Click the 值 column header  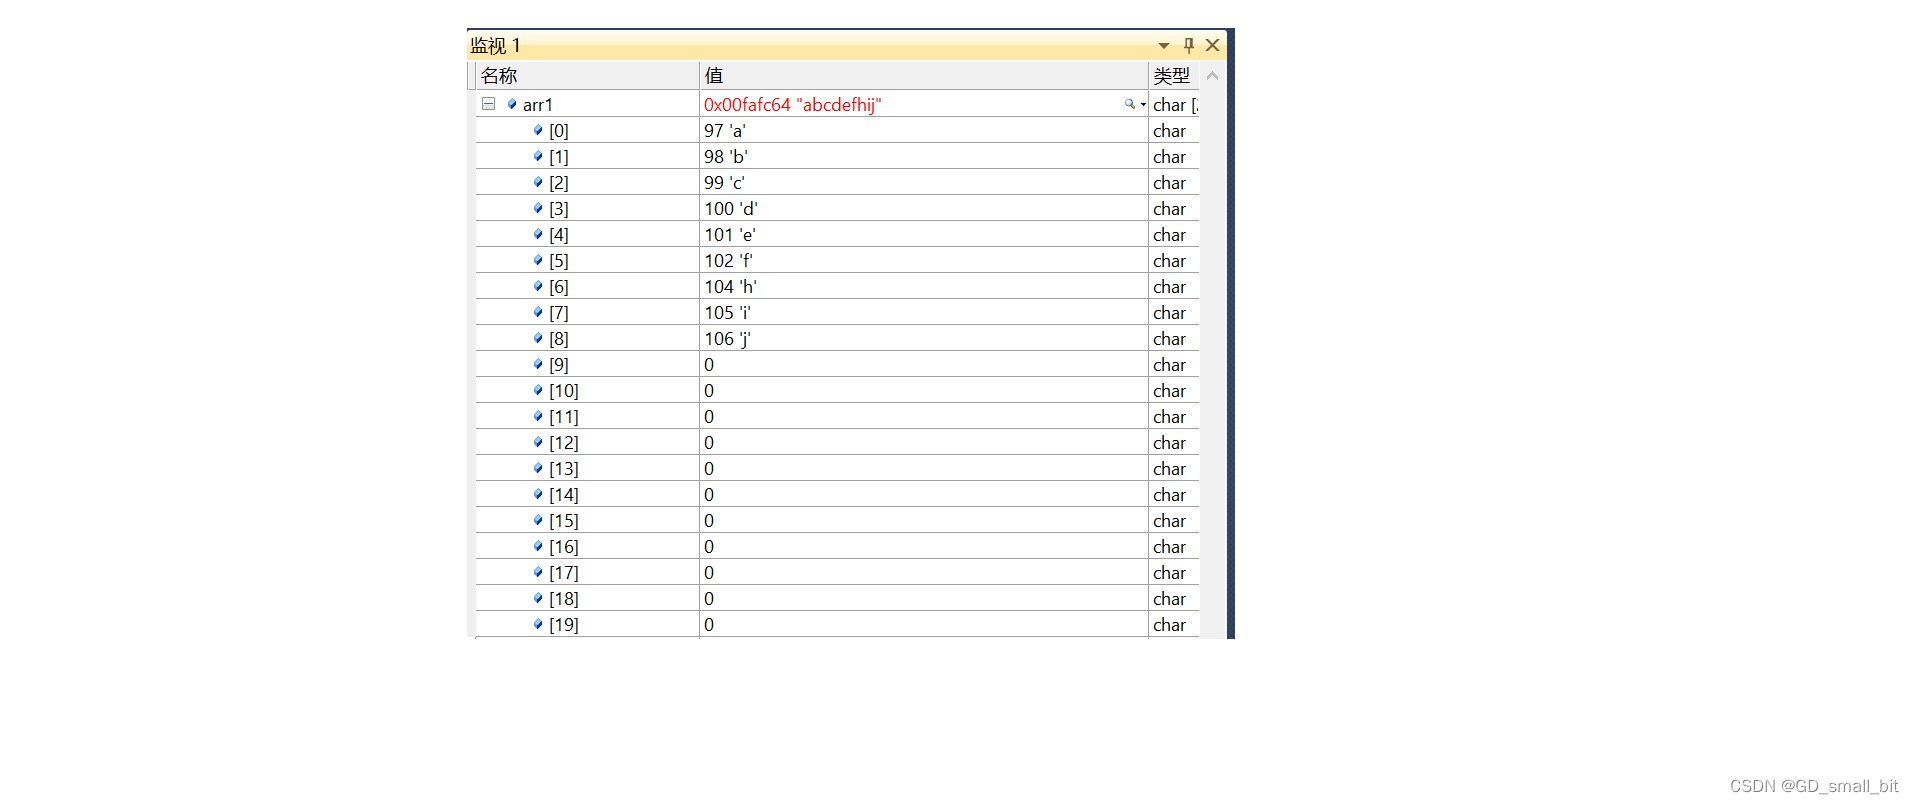(924, 76)
